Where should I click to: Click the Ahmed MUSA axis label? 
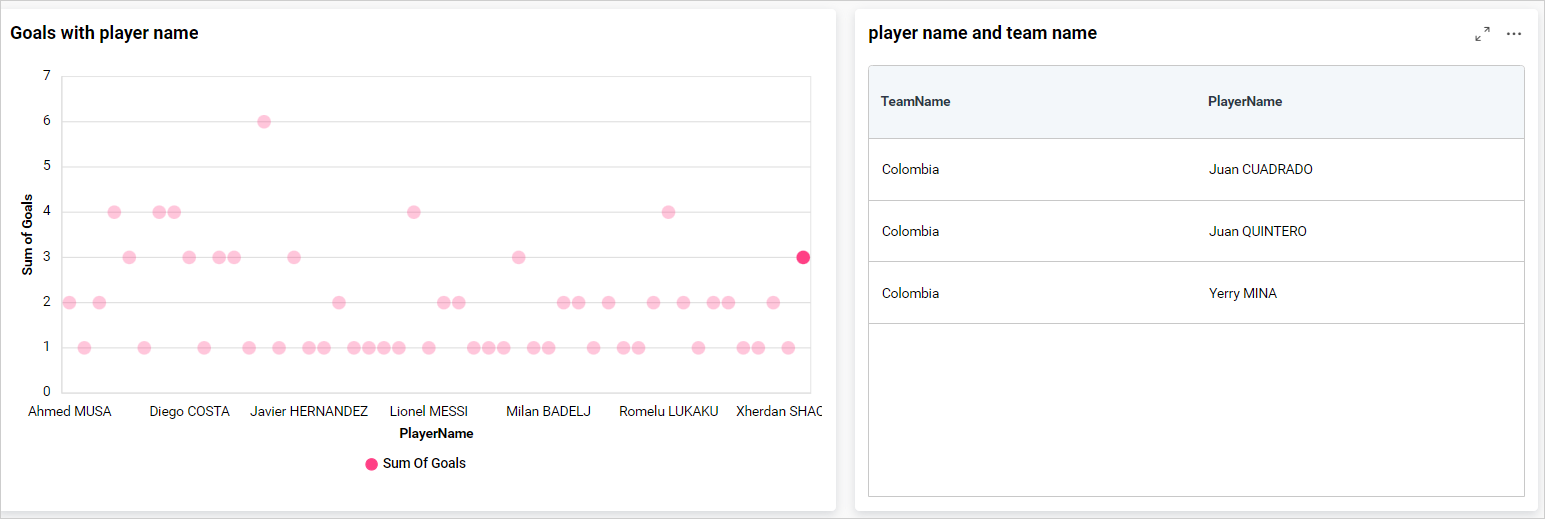pos(70,412)
